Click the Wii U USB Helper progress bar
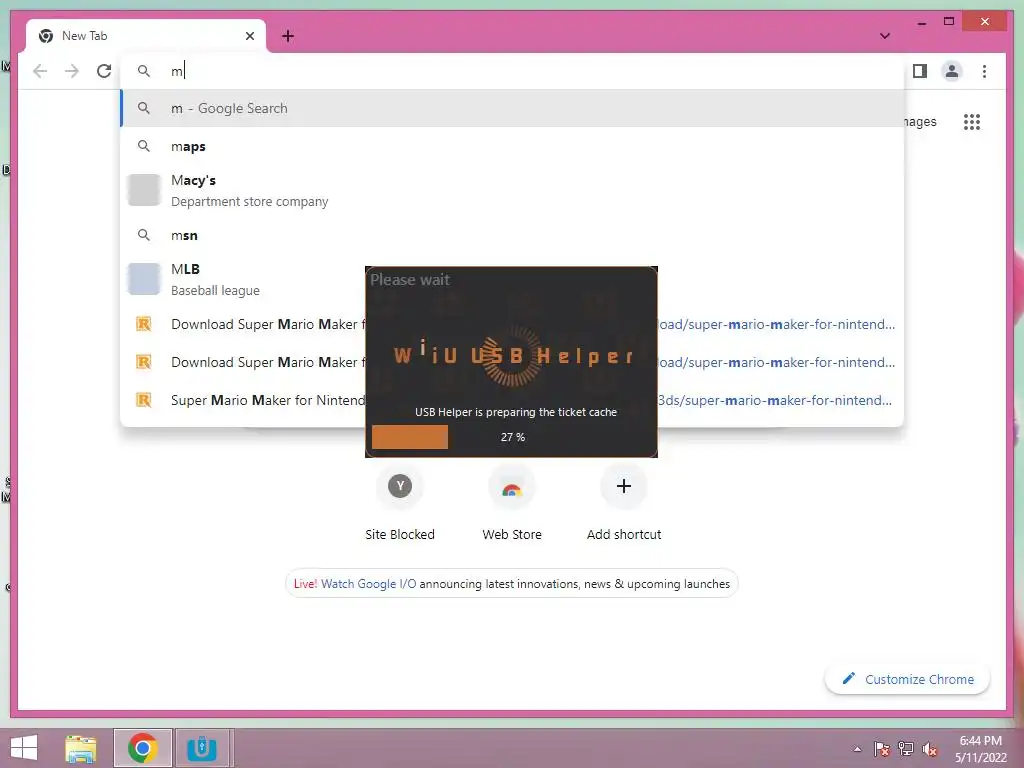 click(x=511, y=437)
